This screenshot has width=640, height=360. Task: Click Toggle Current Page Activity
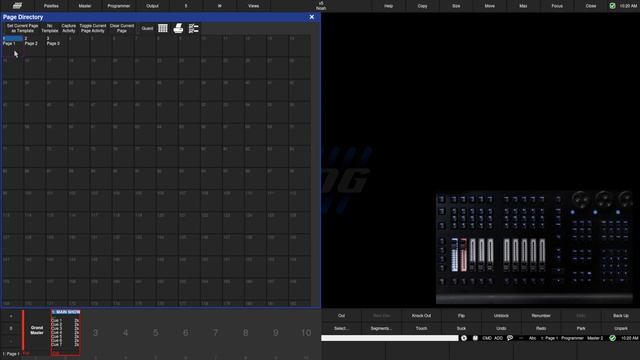click(93, 28)
